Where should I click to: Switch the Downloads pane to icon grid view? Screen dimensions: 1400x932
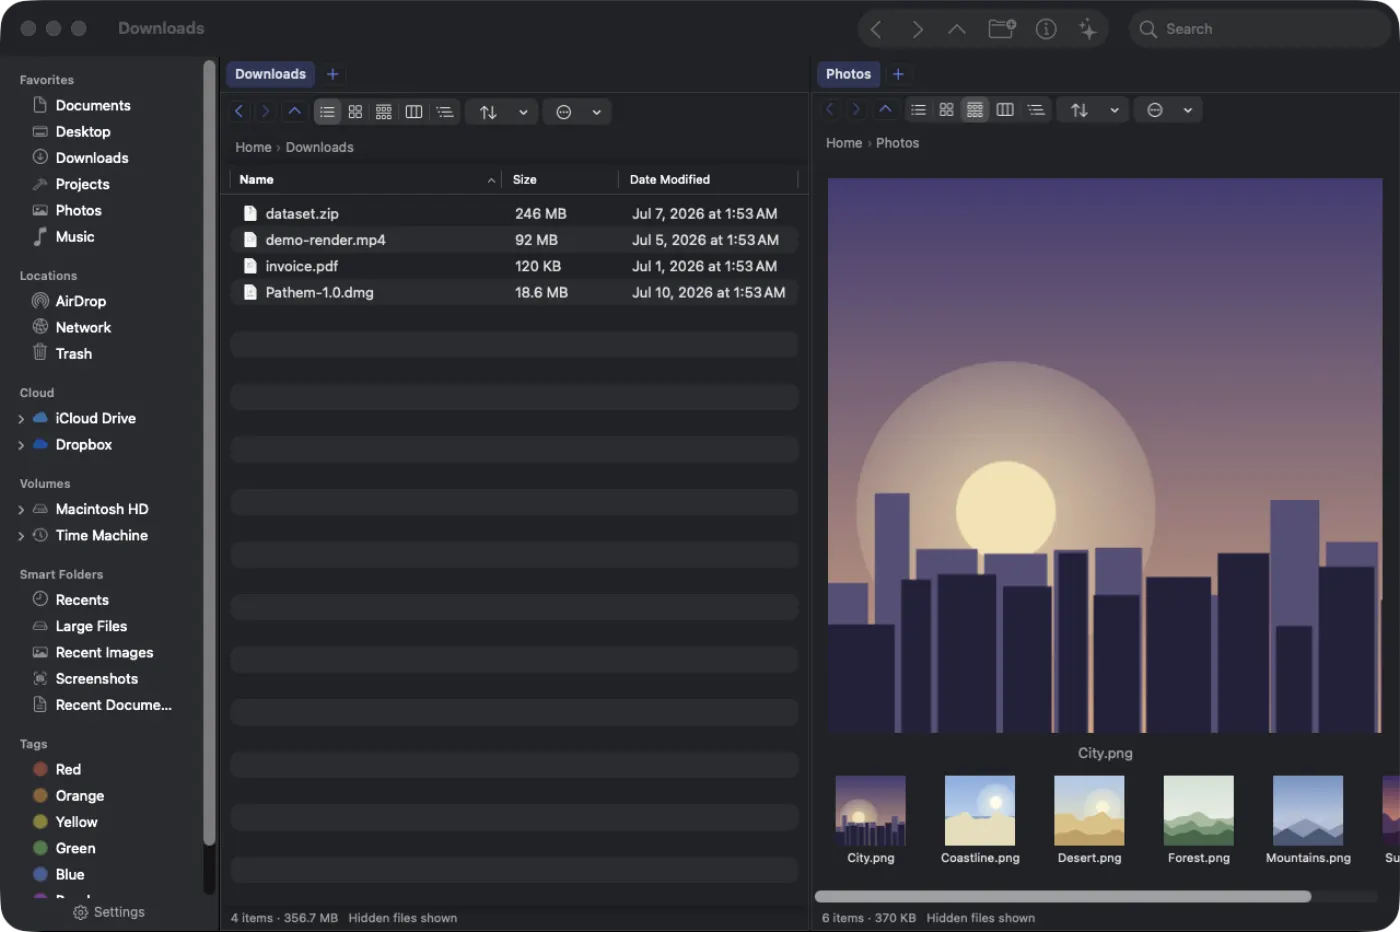355,112
